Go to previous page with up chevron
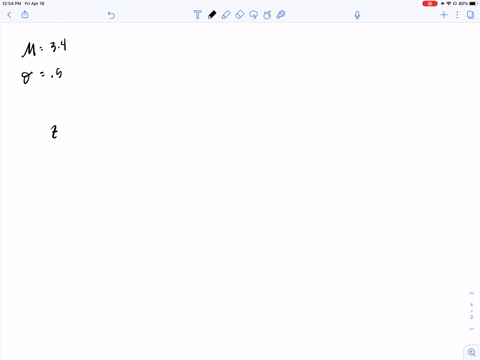This screenshot has height=360, width=480. click(x=471, y=293)
